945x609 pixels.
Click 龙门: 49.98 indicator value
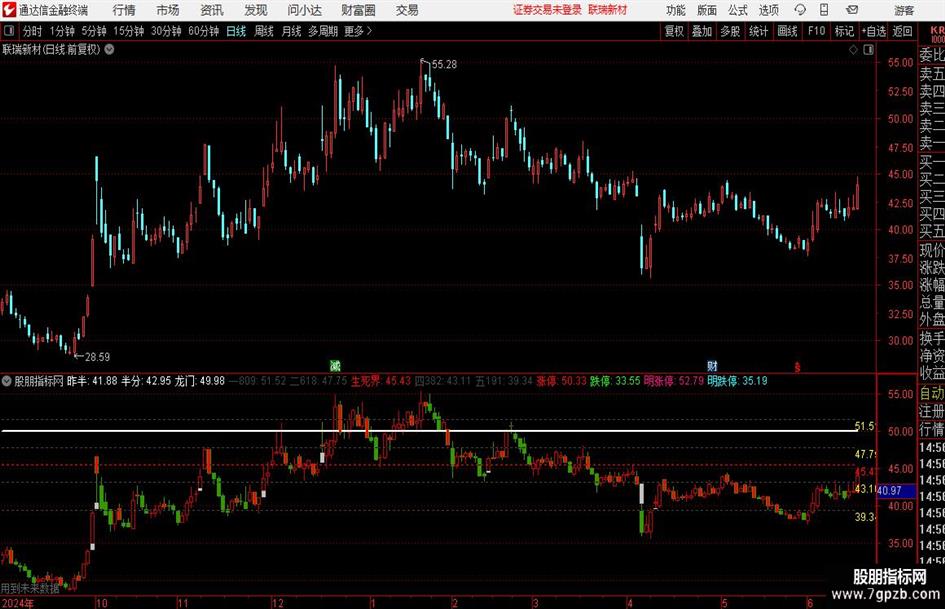pos(199,381)
